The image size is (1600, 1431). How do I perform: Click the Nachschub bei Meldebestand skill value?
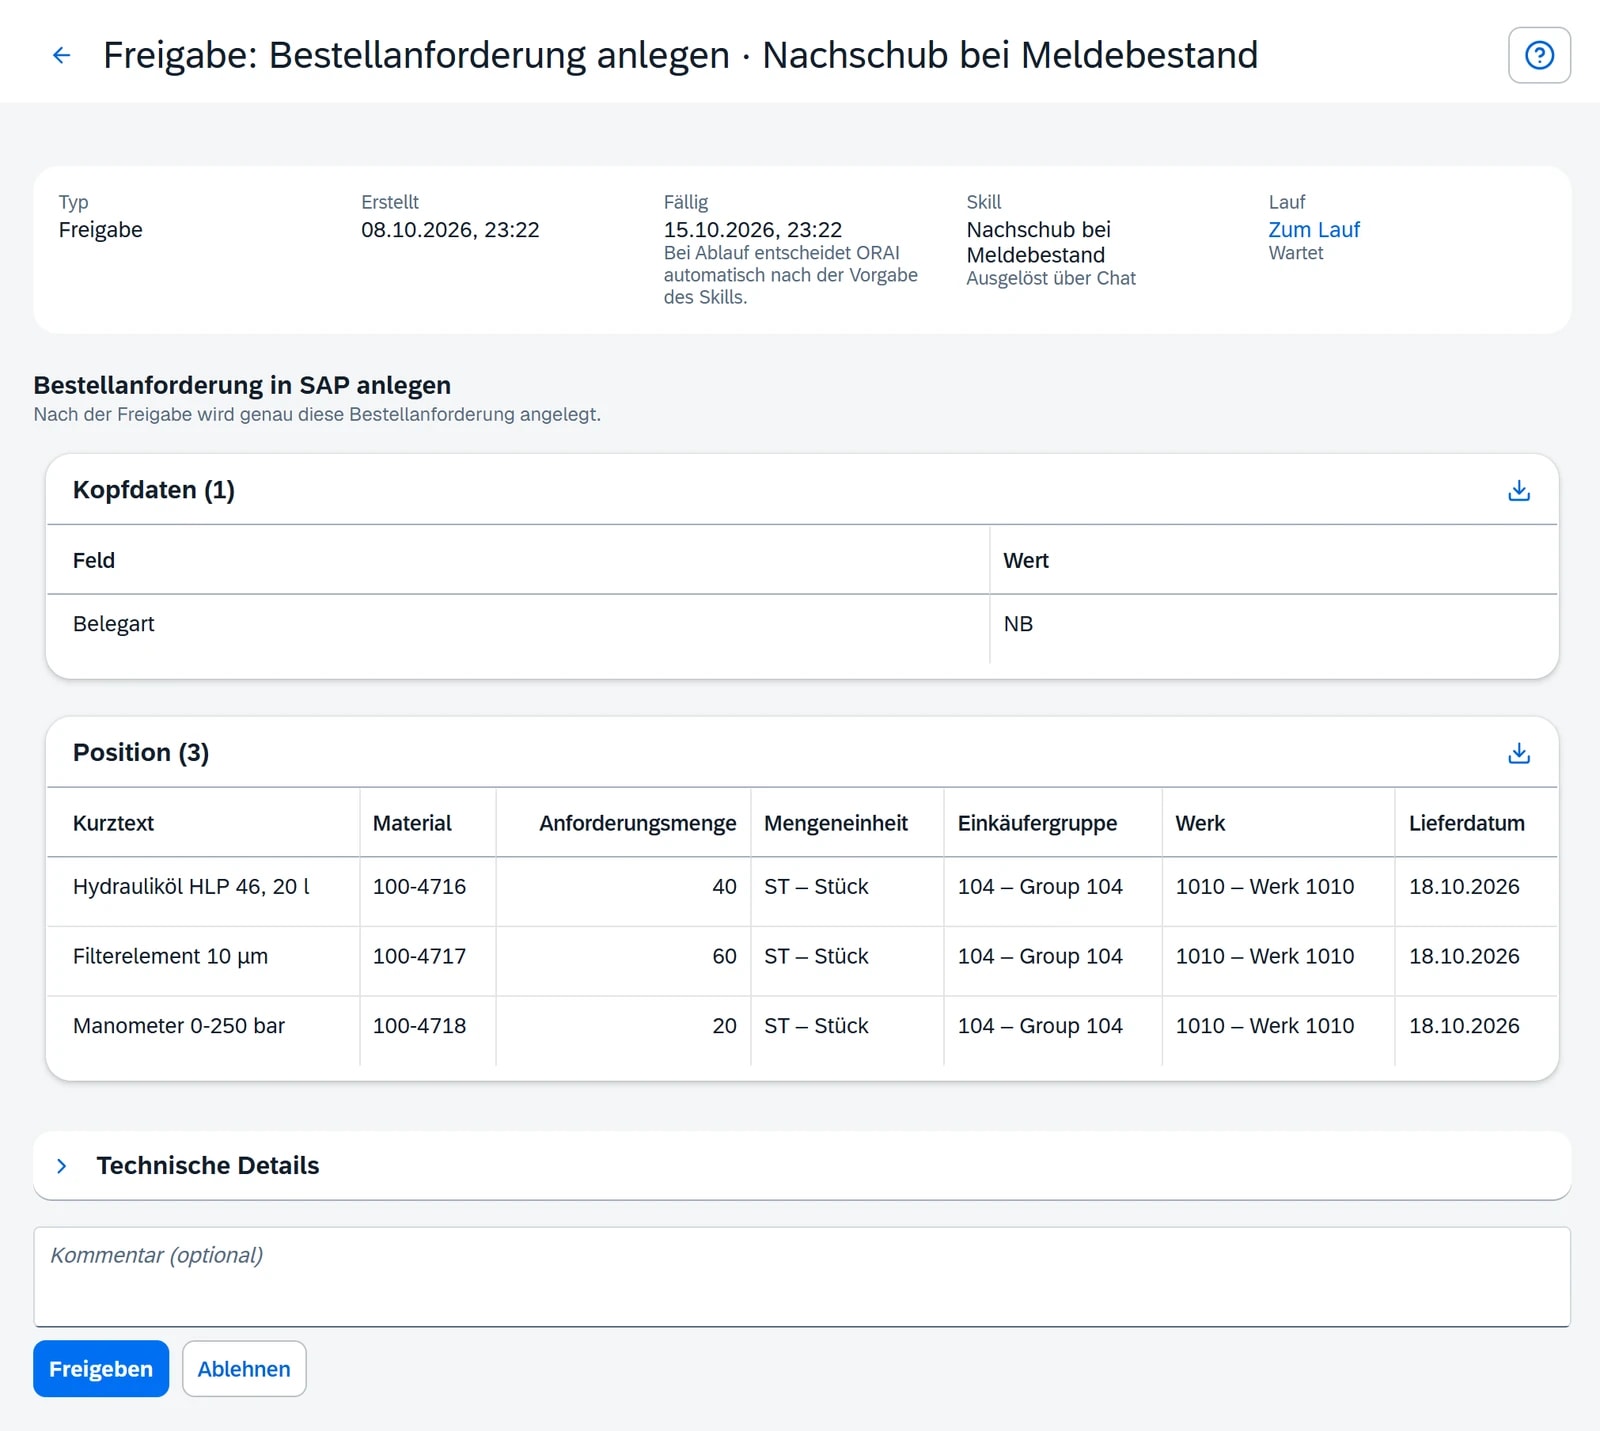pyautogui.click(x=1038, y=243)
